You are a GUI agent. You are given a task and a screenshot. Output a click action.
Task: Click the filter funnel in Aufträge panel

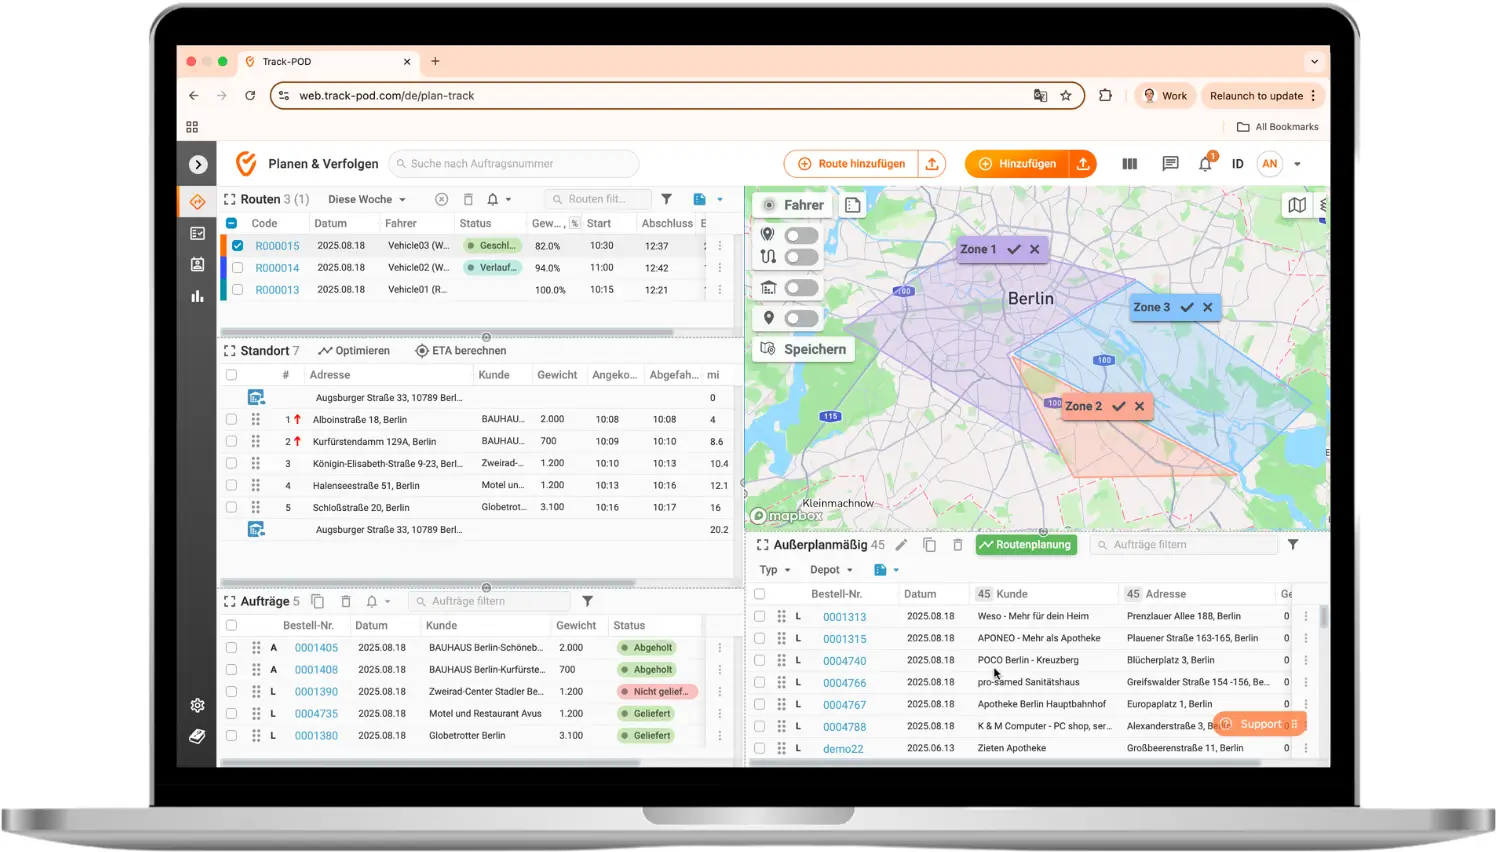click(588, 601)
